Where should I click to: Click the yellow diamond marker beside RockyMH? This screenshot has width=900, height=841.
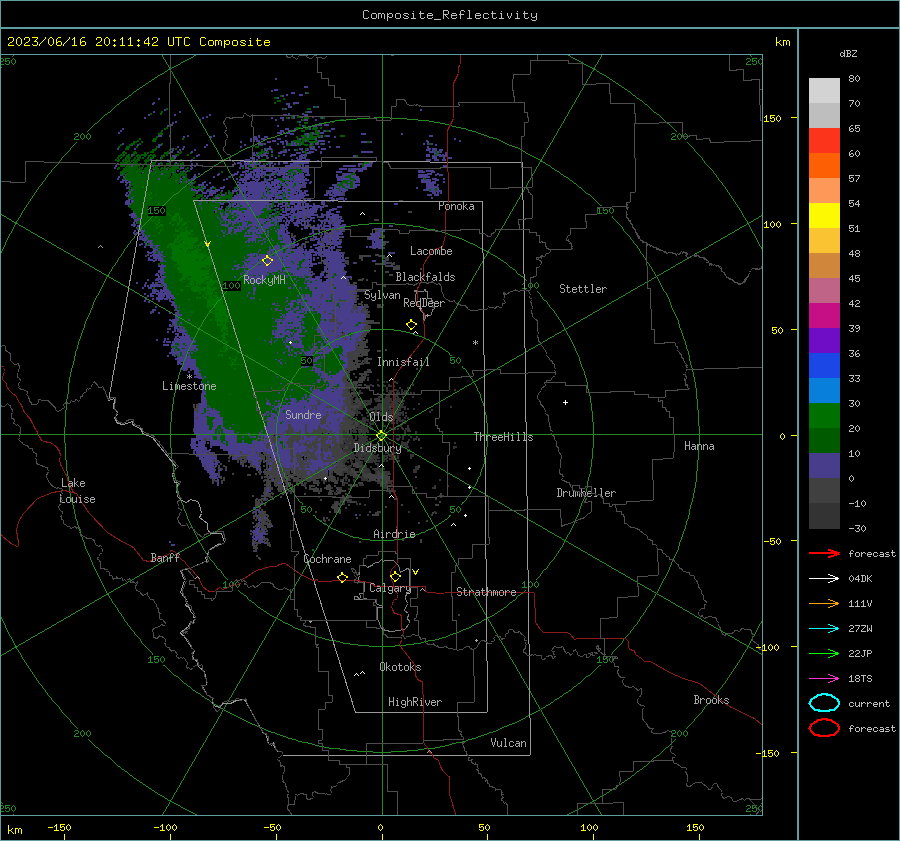coord(267,261)
